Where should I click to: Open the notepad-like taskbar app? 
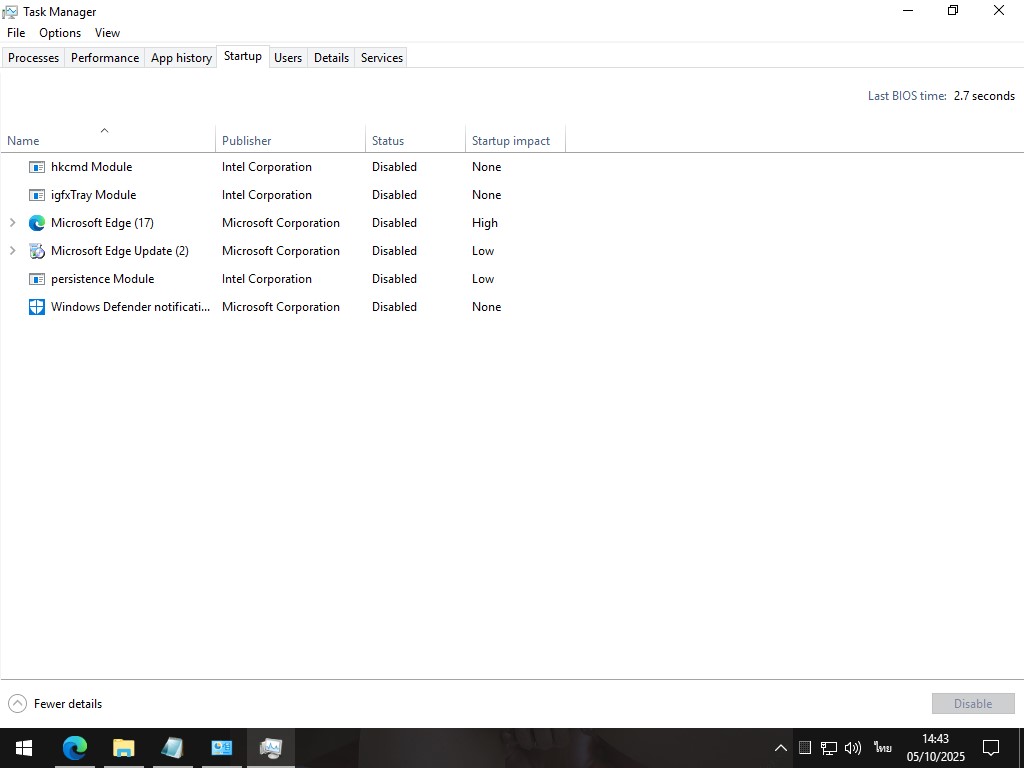[x=172, y=748]
